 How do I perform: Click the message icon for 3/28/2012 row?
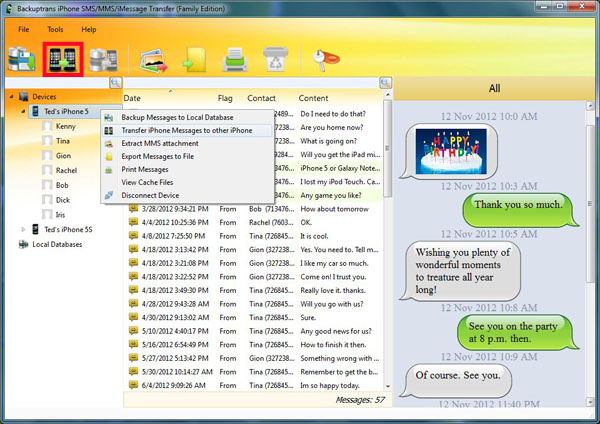tap(133, 209)
